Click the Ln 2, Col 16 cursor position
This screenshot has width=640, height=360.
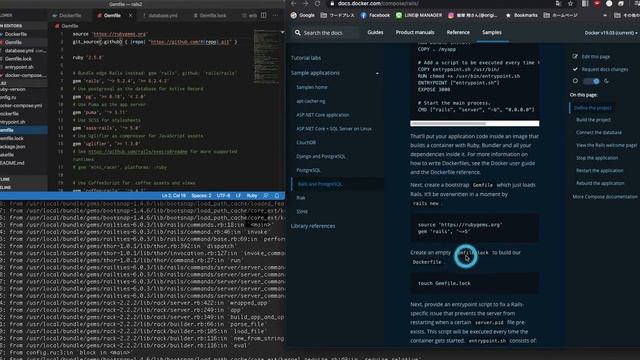[x=173, y=196]
